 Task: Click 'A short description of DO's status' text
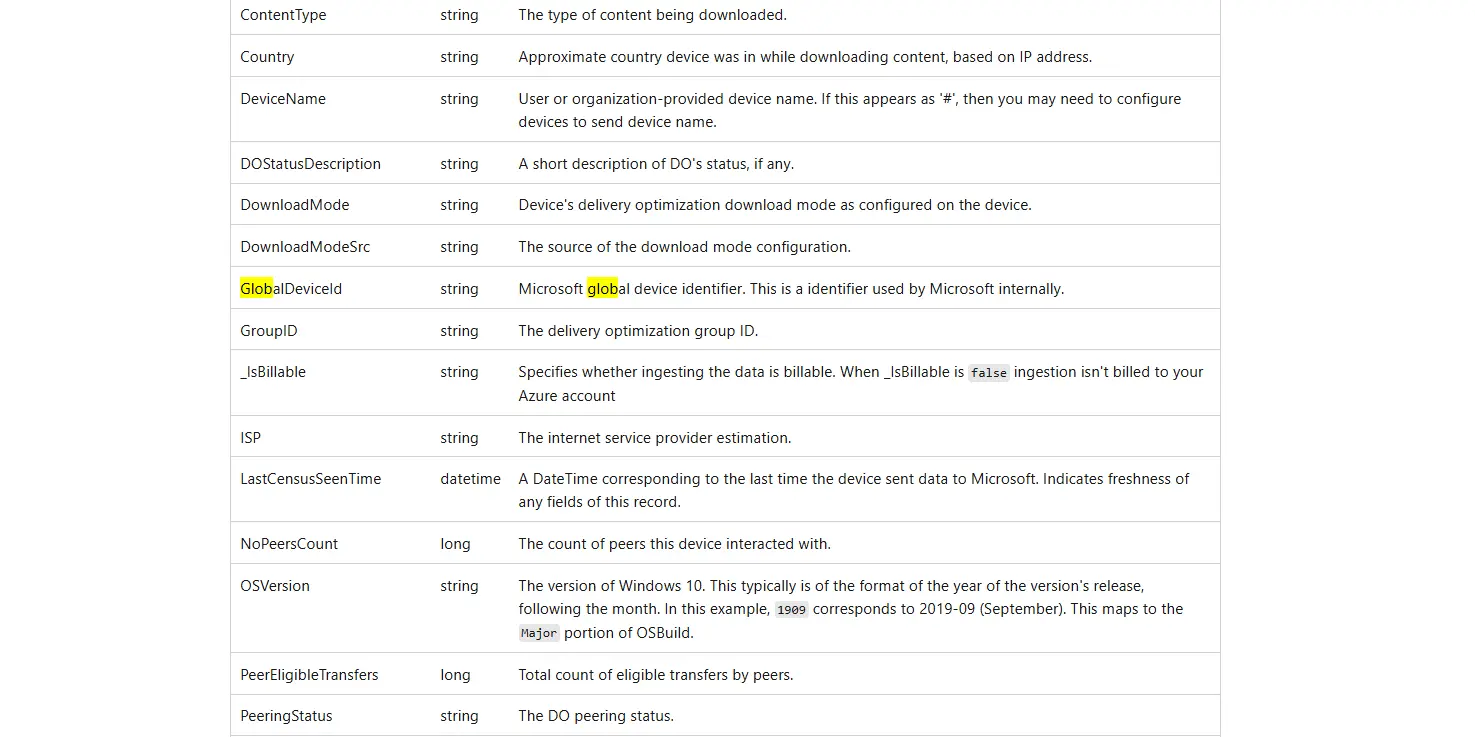coord(656,164)
